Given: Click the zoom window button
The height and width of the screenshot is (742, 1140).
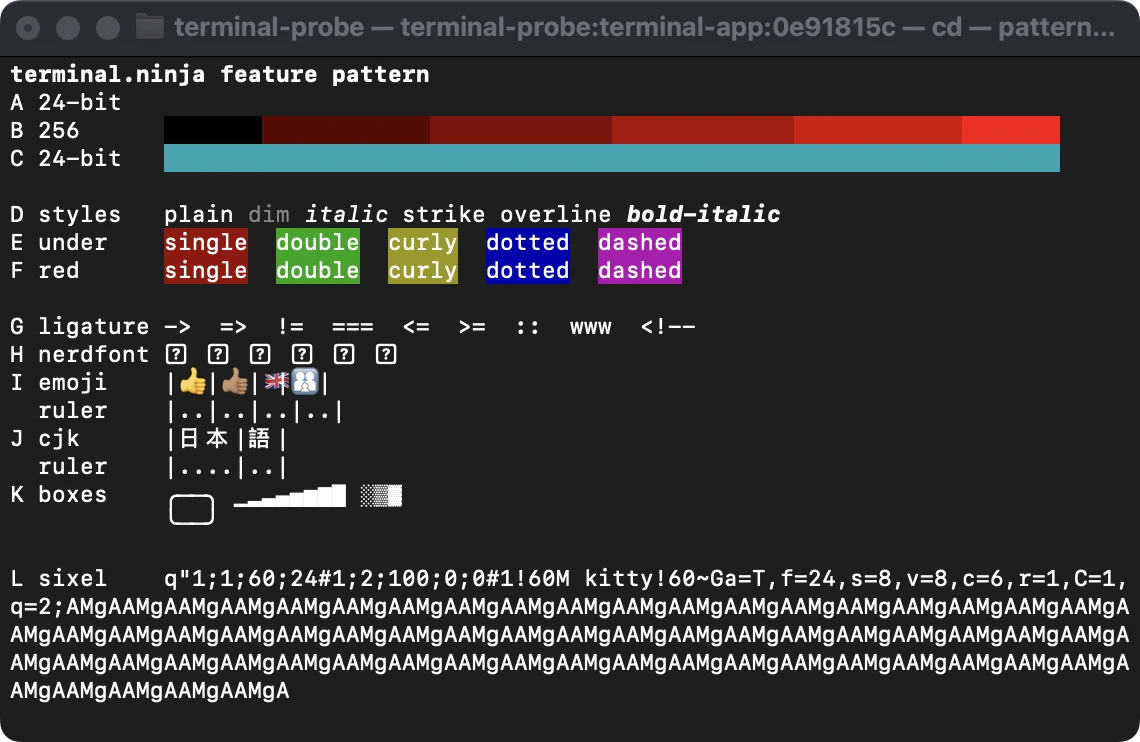Looking at the screenshot, I should point(108,28).
